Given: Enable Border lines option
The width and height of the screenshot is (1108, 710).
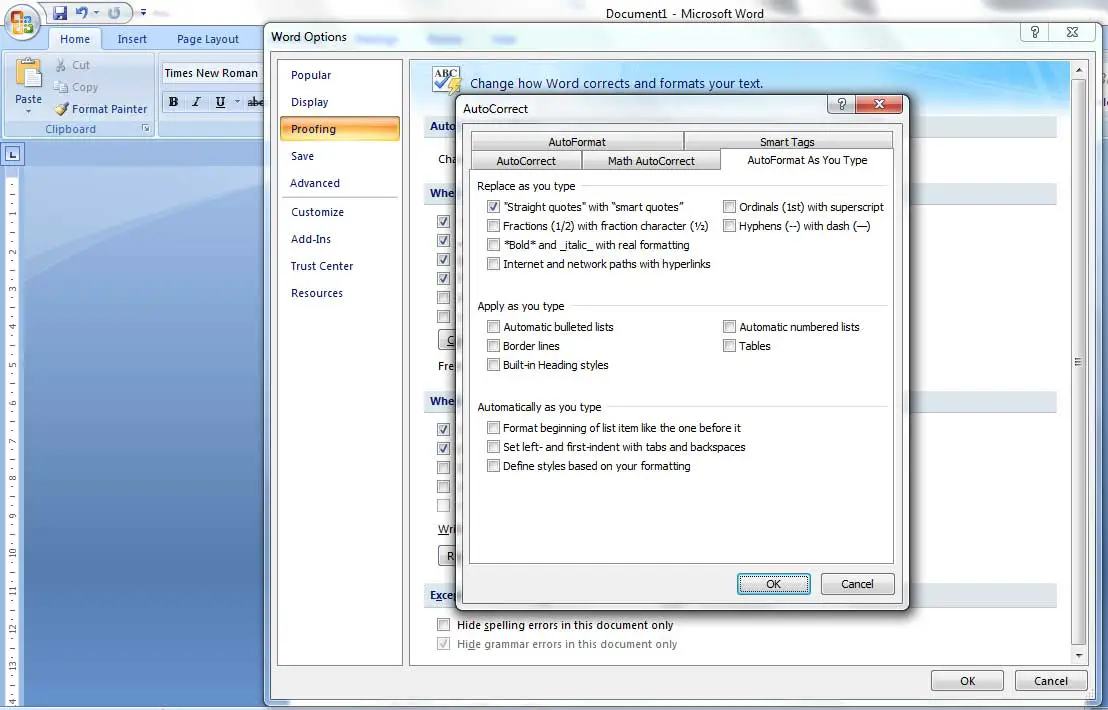Looking at the screenshot, I should tap(493, 346).
